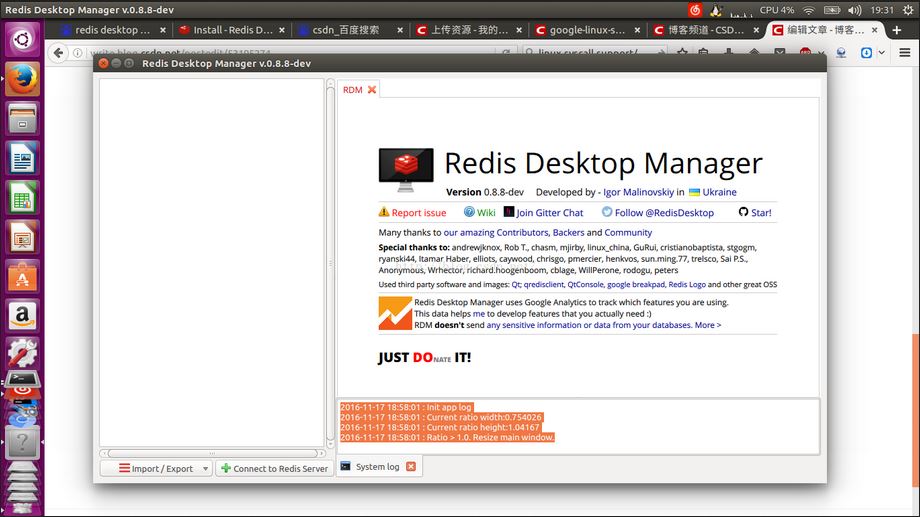Click the 'More >' analytics link
The width and height of the screenshot is (920, 517).
708,325
